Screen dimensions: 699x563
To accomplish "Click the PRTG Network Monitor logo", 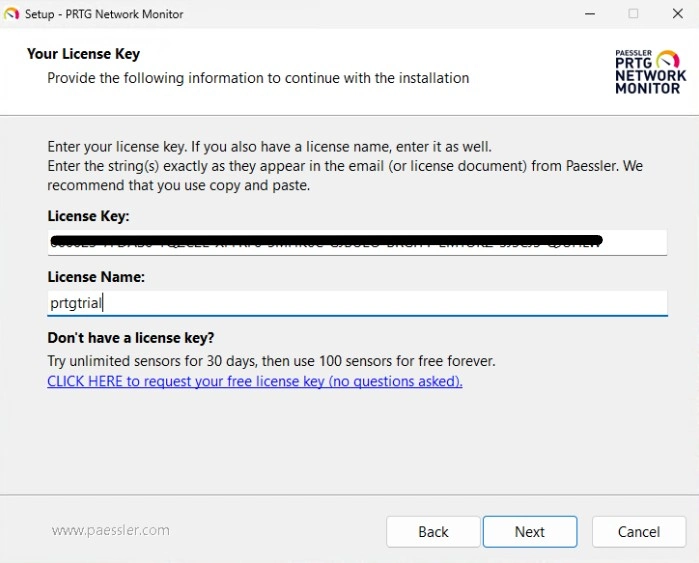I will [x=650, y=71].
